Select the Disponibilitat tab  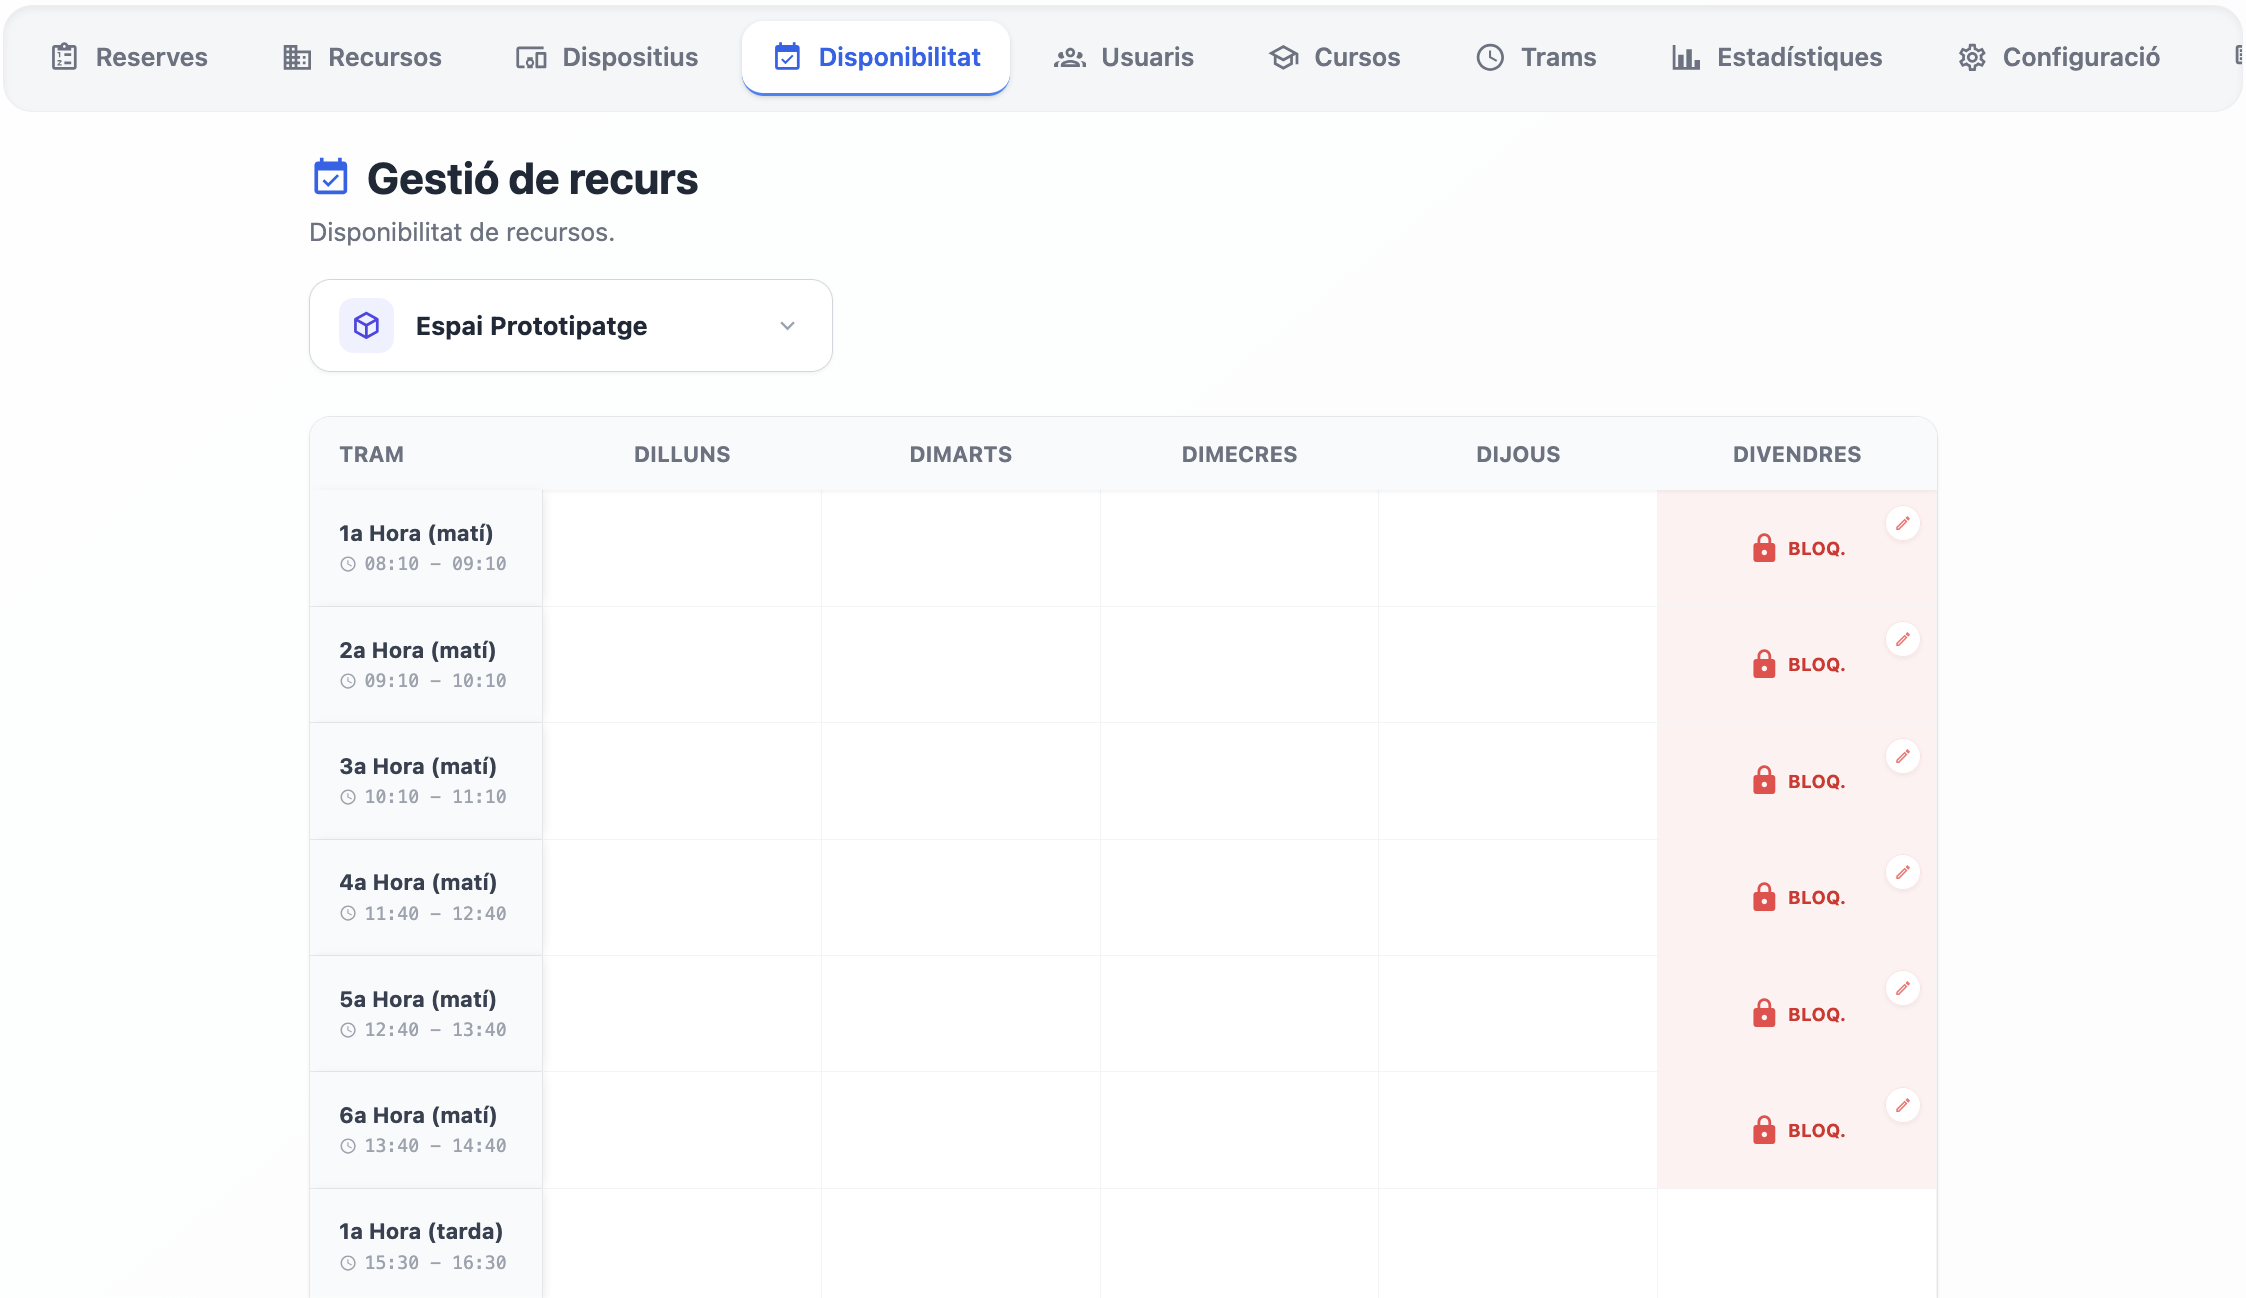point(876,57)
